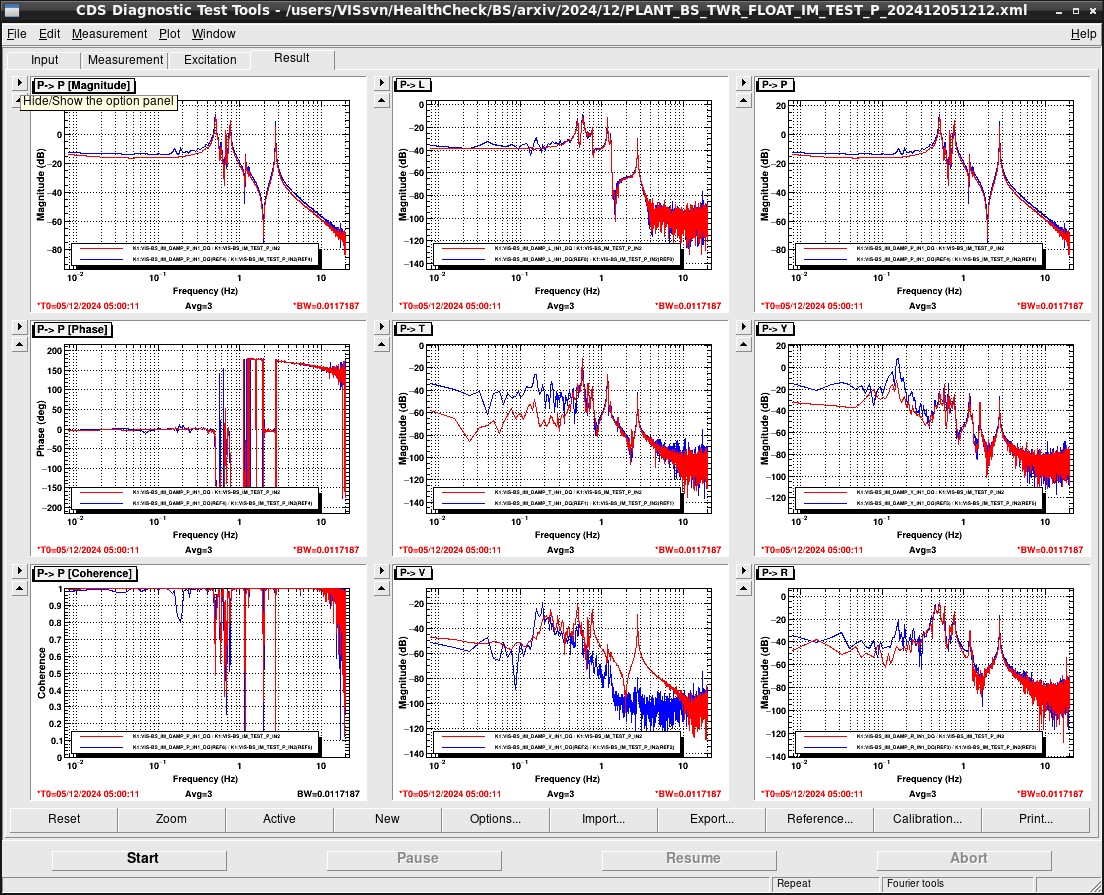Toggle up-arrow expander beside P-> R plot
This screenshot has width=1104, height=895.
coord(744,589)
